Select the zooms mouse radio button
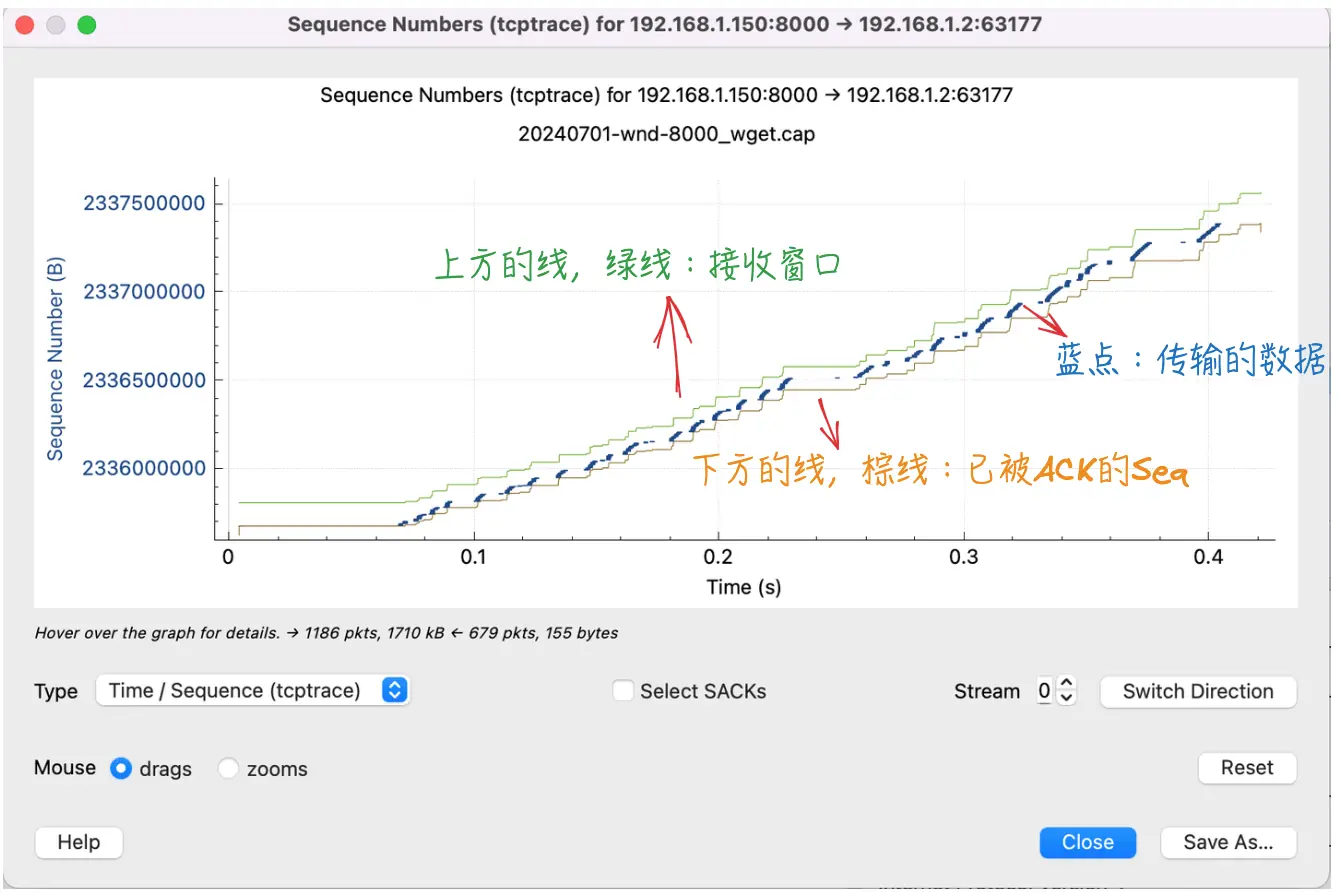Image resolution: width=1340 pixels, height=894 pixels. (x=229, y=768)
